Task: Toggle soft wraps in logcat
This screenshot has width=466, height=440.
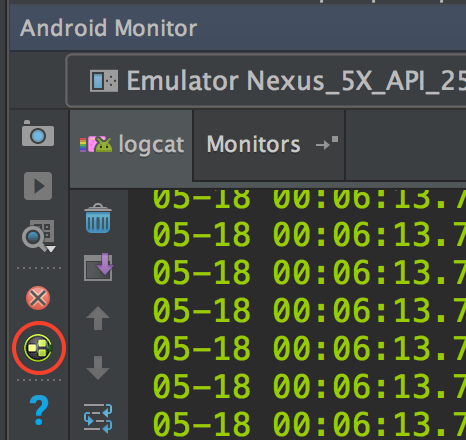Action: coord(98,418)
